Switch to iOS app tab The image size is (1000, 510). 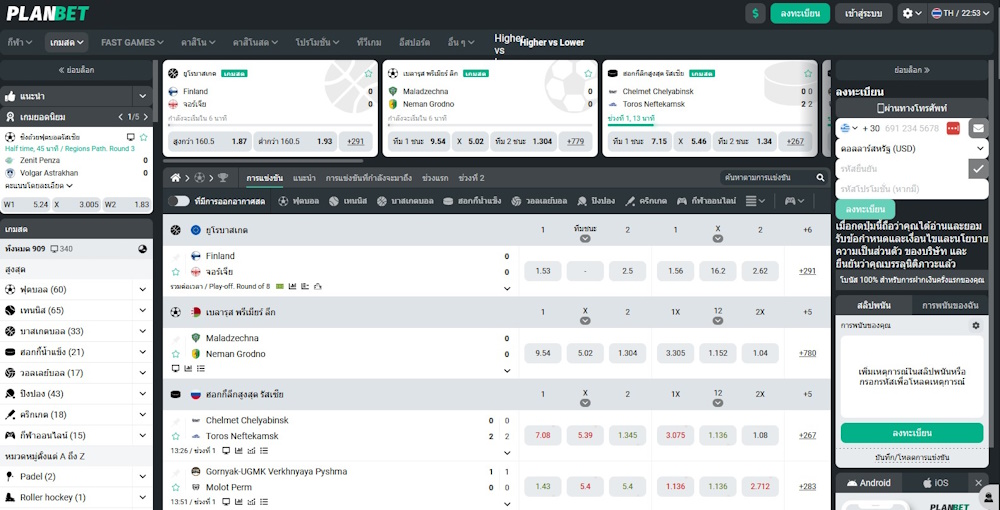(x=935, y=483)
